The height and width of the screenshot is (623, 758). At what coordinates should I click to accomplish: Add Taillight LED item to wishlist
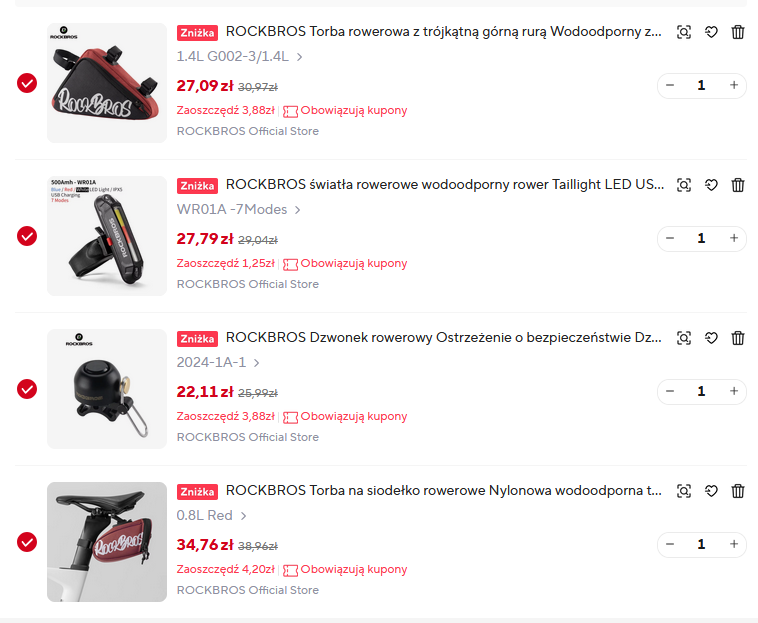tap(711, 185)
